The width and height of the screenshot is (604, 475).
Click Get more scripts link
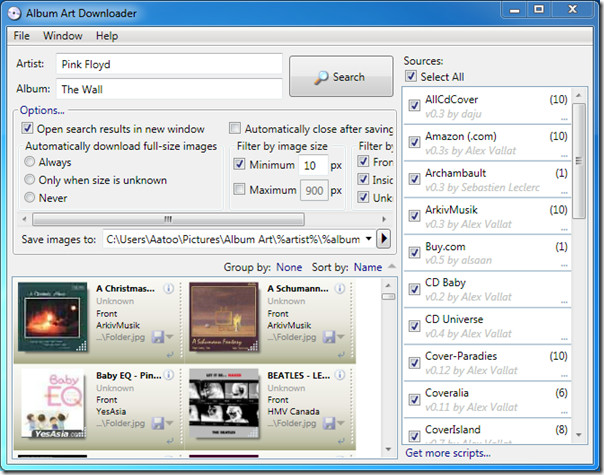[448, 453]
